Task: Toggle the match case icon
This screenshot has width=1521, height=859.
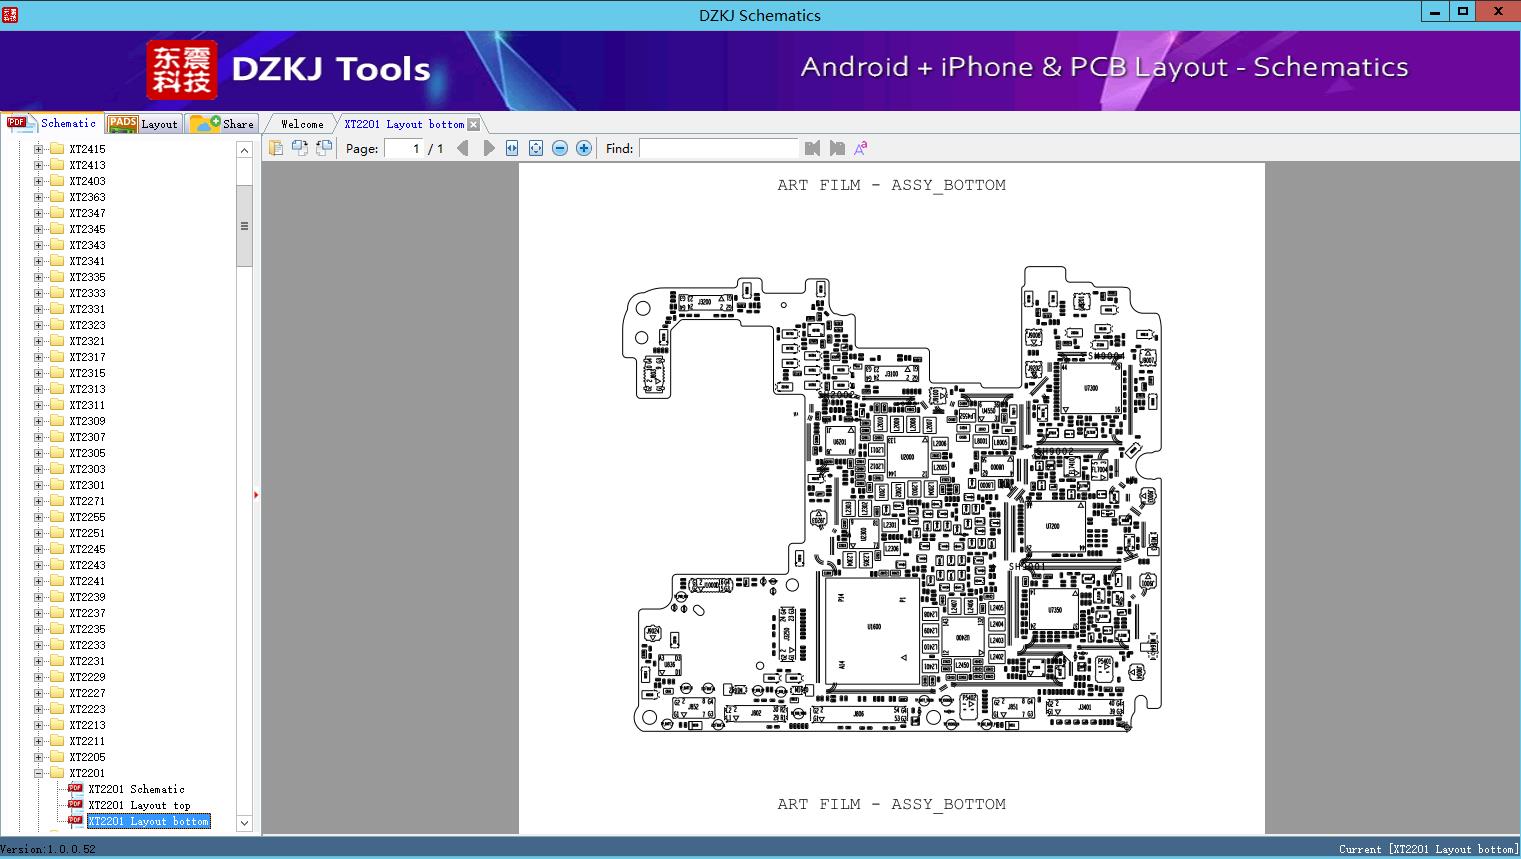Action: (x=860, y=148)
